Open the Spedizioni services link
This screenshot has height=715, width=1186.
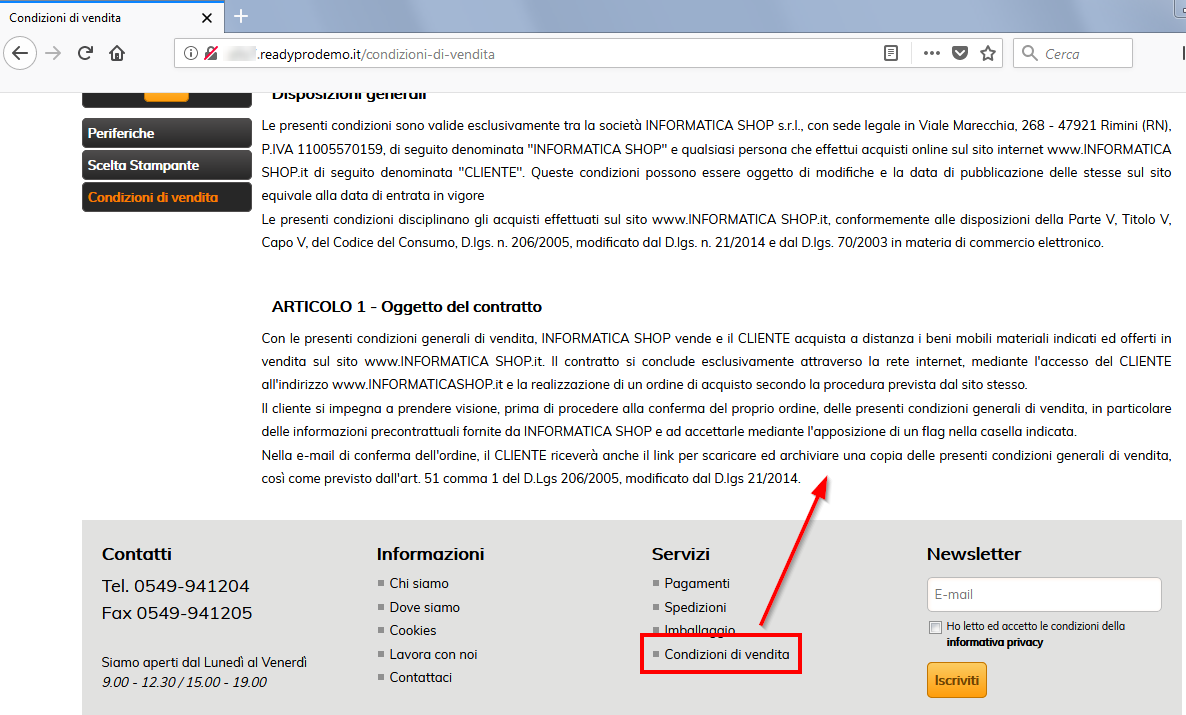[x=695, y=607]
